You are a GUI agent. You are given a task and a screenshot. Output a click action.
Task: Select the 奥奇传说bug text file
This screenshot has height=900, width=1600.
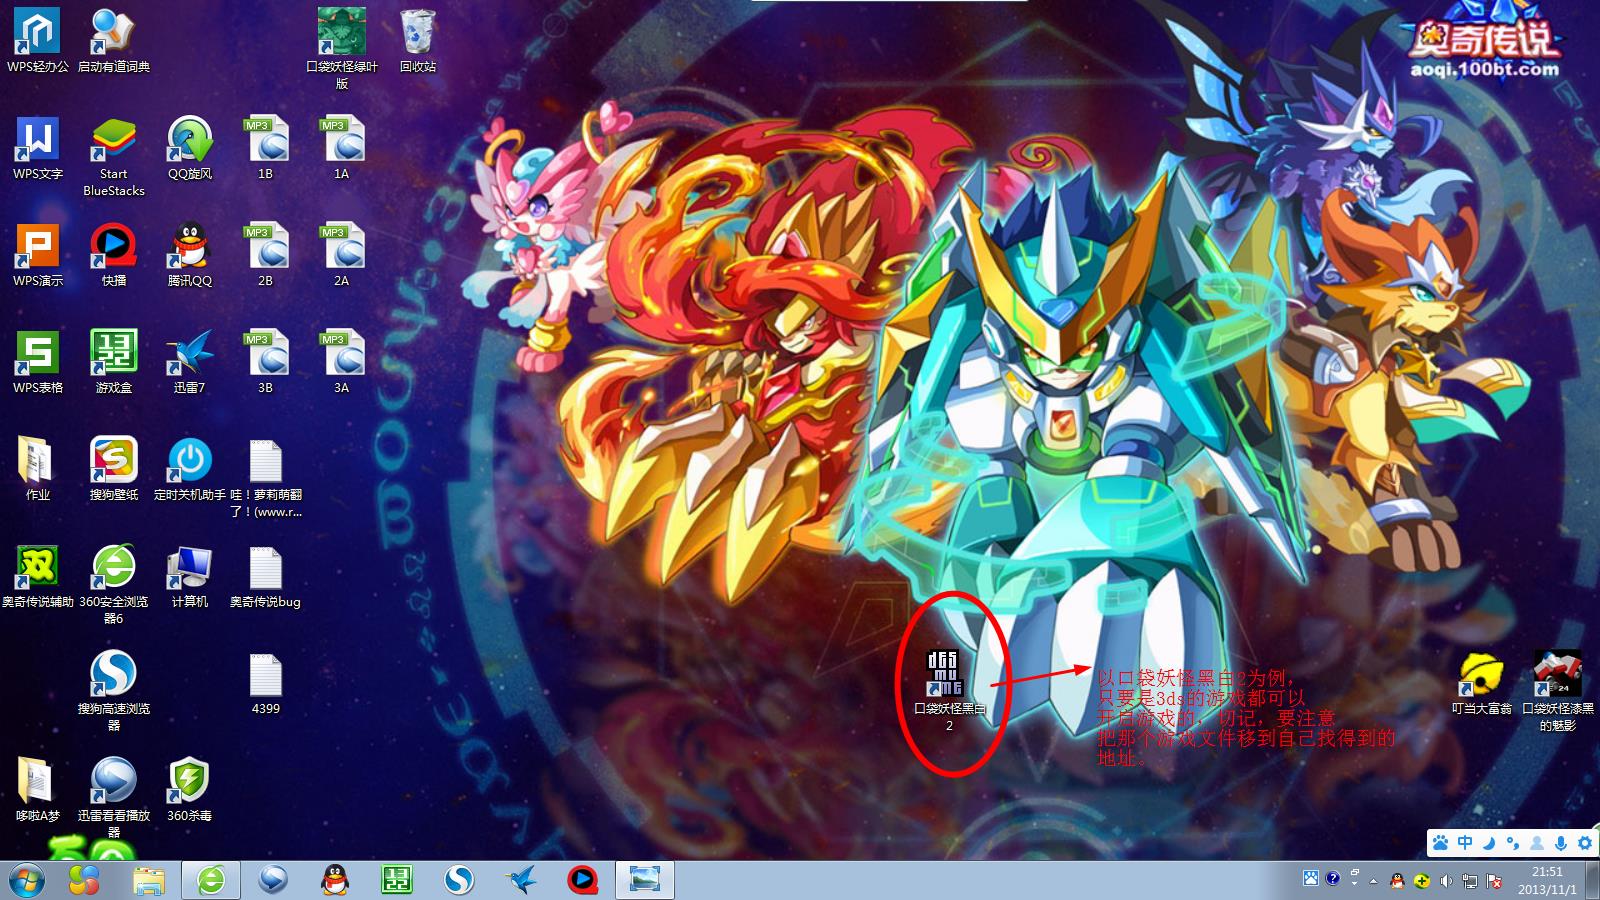(266, 576)
